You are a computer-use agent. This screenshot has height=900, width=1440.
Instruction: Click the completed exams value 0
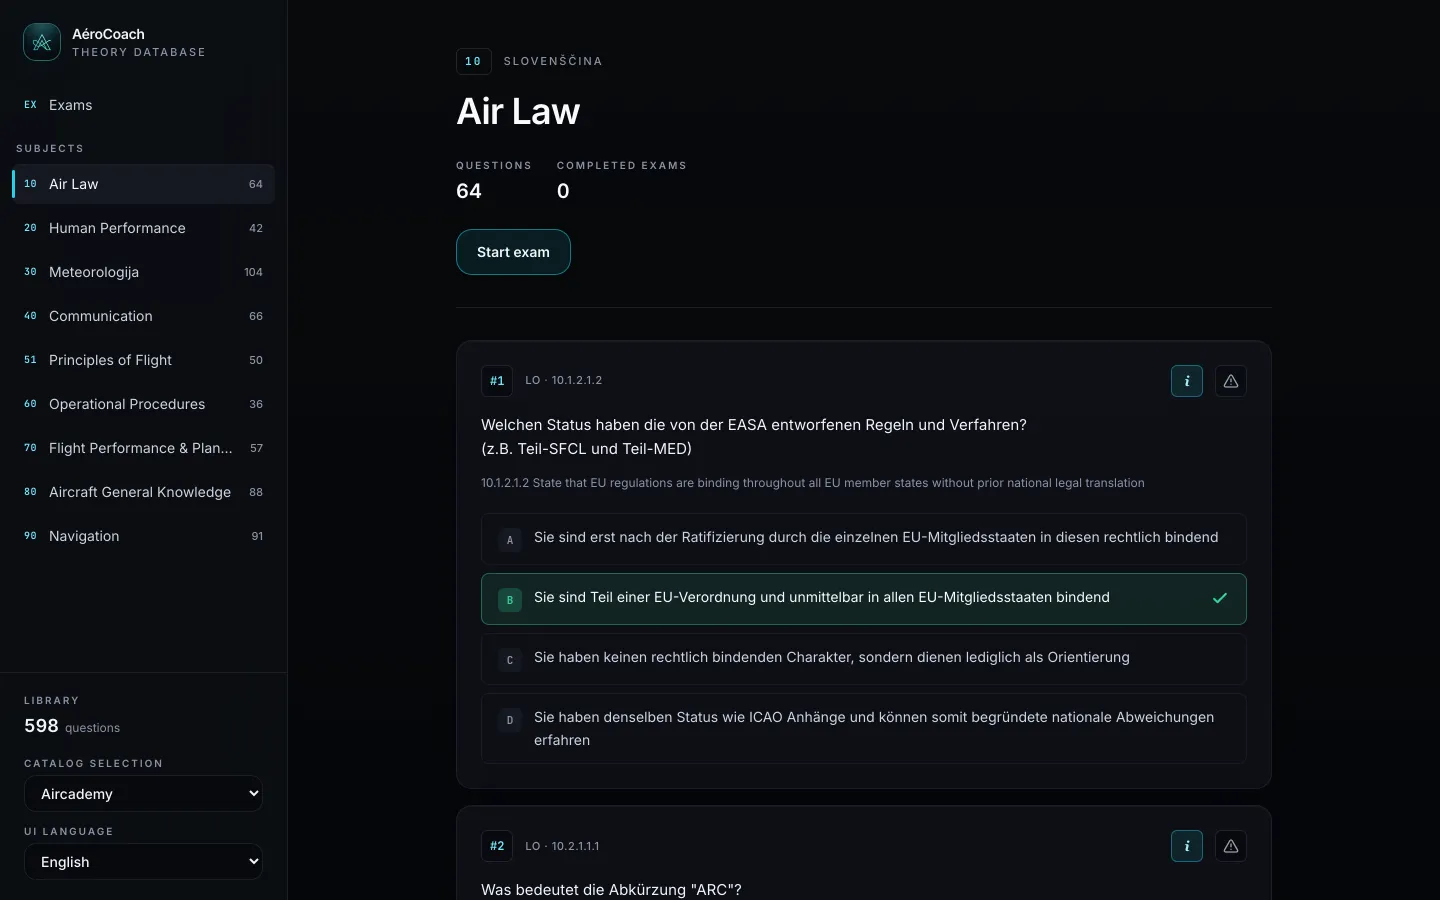coord(563,191)
